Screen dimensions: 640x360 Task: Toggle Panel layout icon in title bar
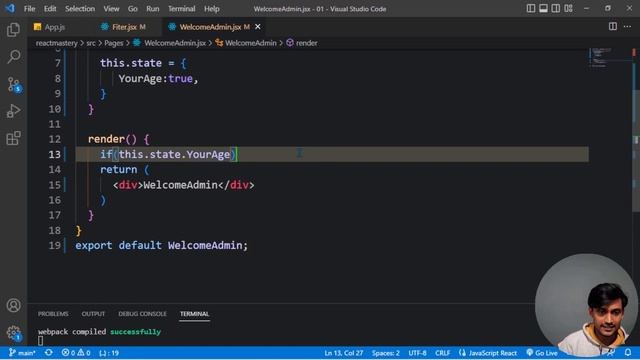tap(543, 8)
